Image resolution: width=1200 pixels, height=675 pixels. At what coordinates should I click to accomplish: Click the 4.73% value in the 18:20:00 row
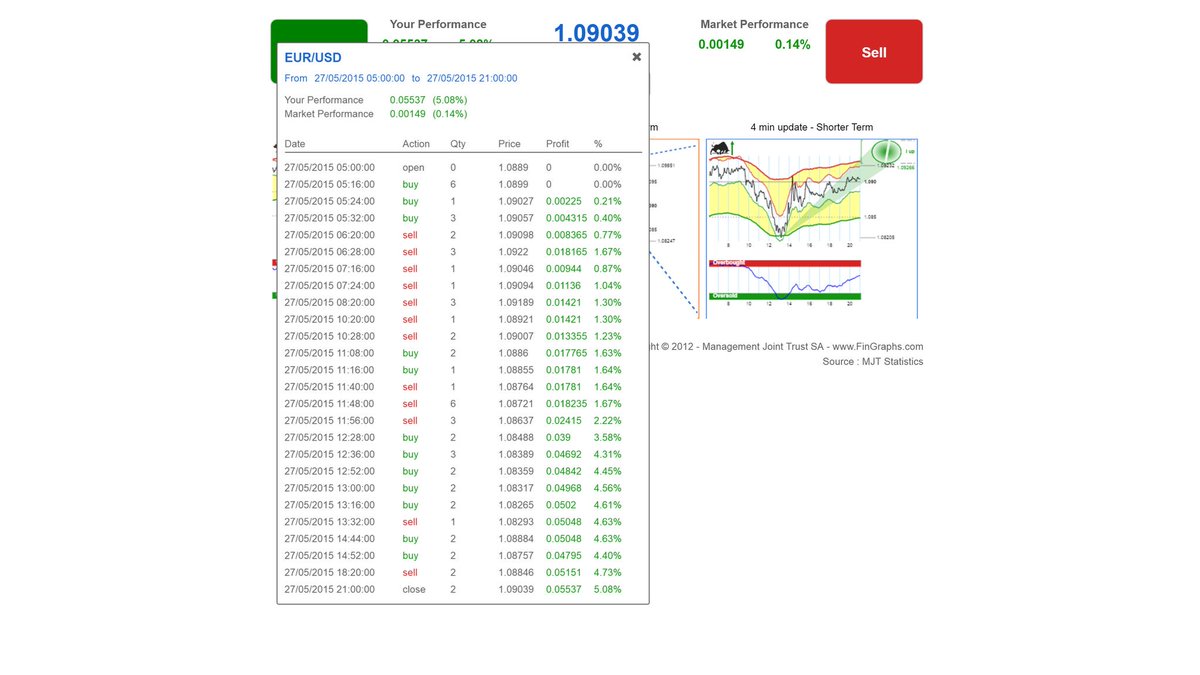(x=608, y=573)
